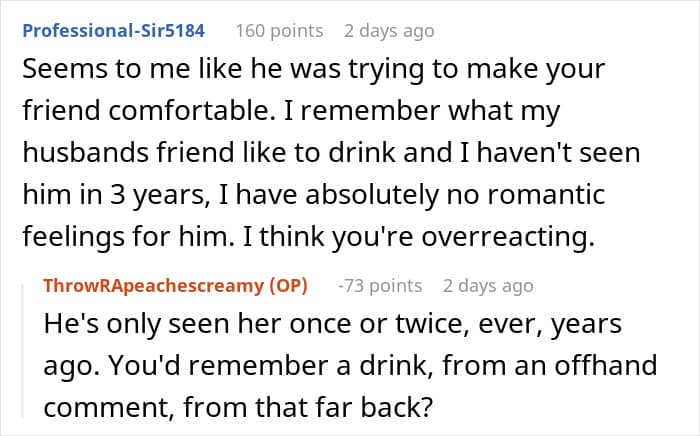Open timestamp of ThrowRApeachescreamy's reply
700x436 pixels.
(x=488, y=285)
